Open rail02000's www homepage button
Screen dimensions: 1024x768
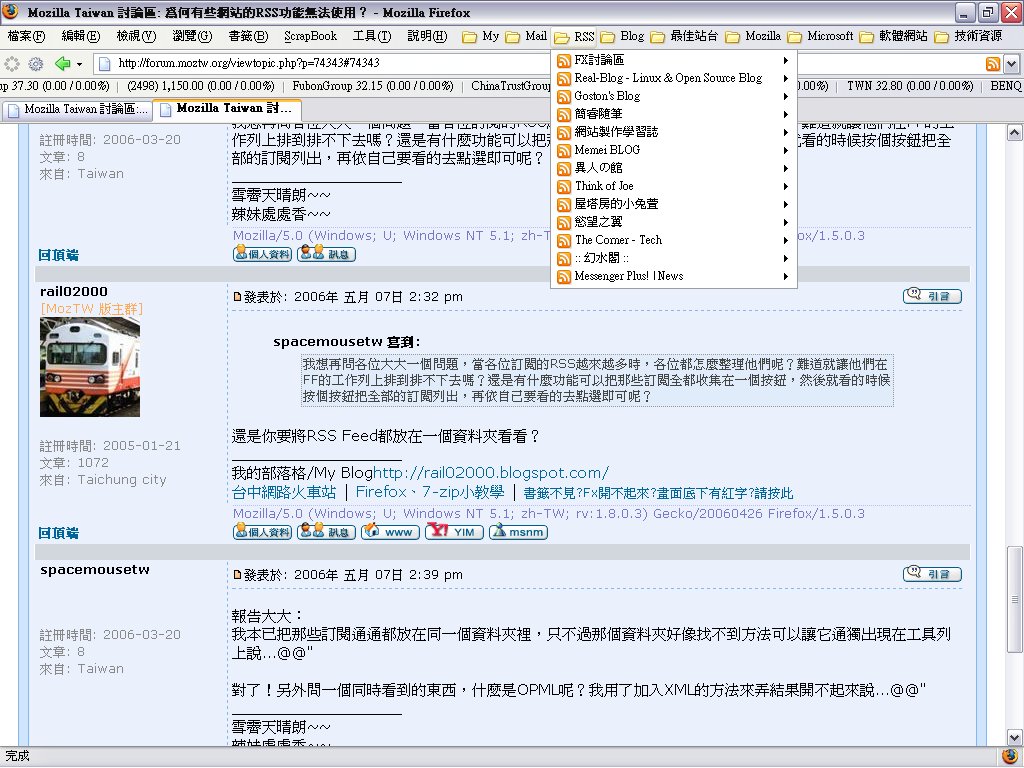pyautogui.click(x=389, y=532)
